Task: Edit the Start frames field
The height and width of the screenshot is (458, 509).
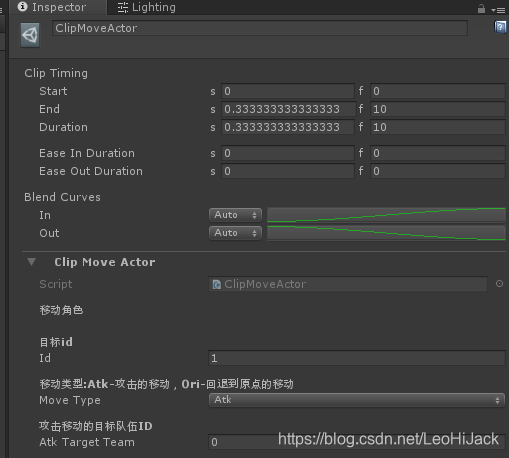Action: tap(438, 91)
